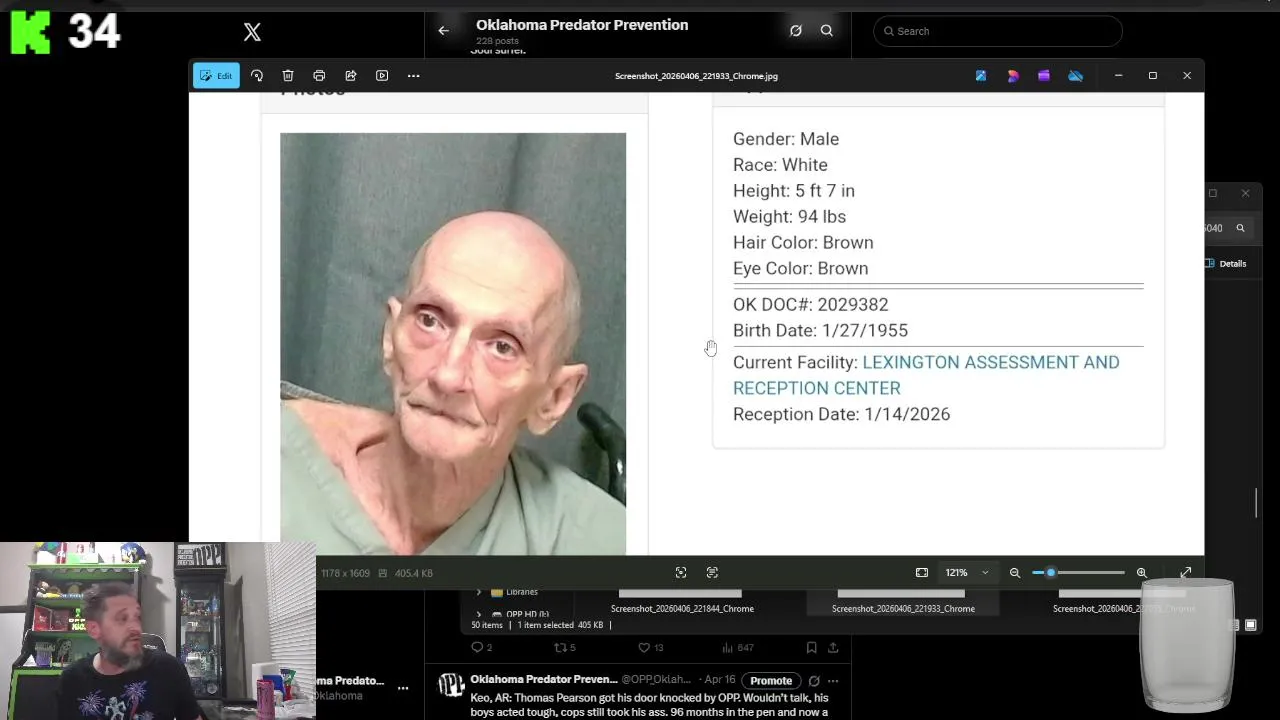The image size is (1280, 720).
Task: Share the image via share icon
Action: click(x=351, y=76)
